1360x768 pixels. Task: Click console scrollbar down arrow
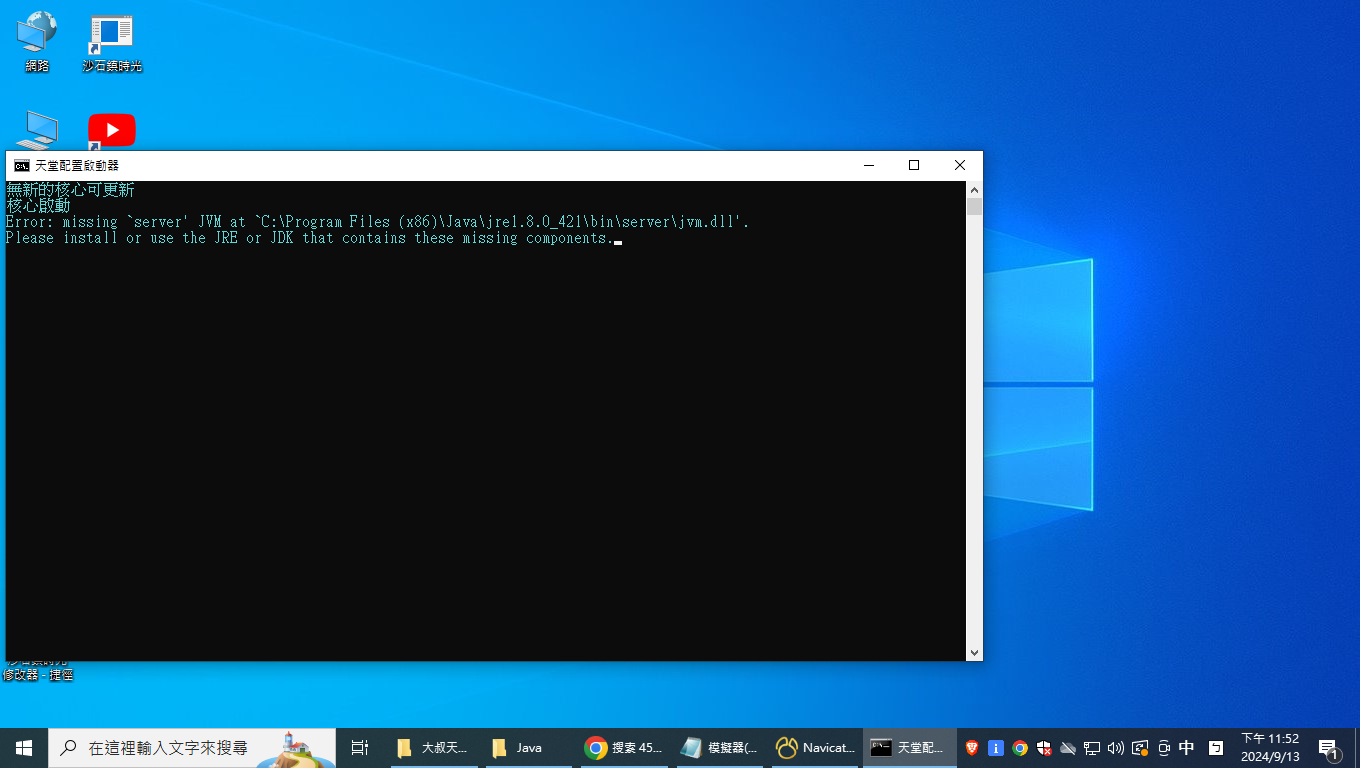[x=974, y=652]
